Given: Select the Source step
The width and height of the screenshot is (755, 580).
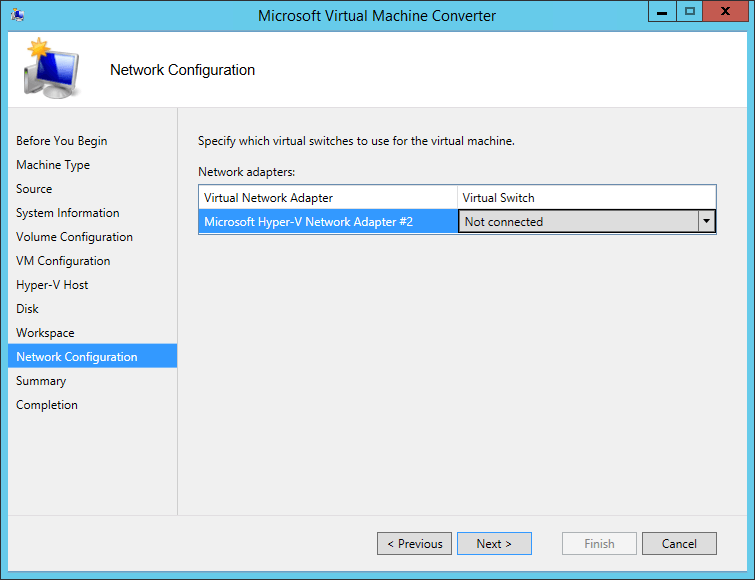Looking at the screenshot, I should click(x=34, y=189).
